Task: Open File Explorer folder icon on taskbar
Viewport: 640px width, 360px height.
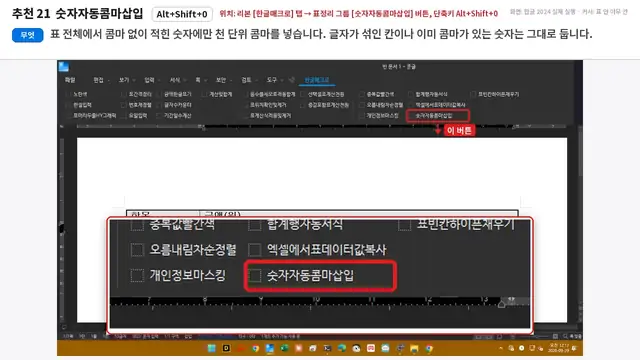Action: [x=414, y=348]
